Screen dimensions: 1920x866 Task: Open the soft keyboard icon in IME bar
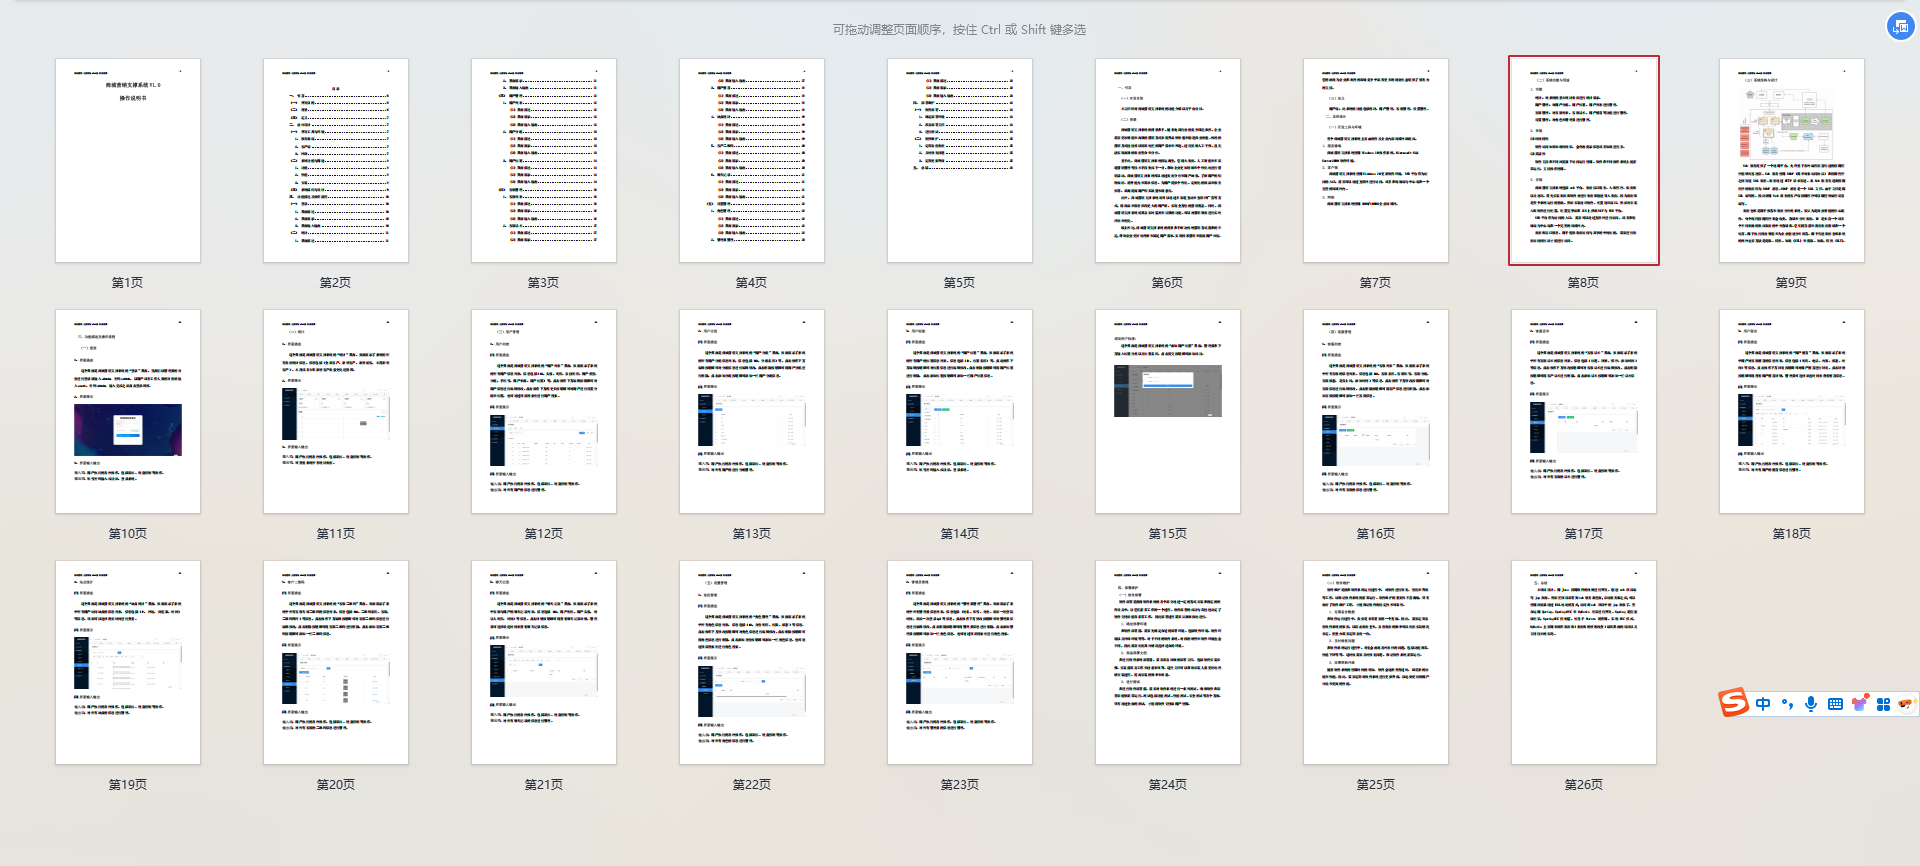[x=1835, y=704]
